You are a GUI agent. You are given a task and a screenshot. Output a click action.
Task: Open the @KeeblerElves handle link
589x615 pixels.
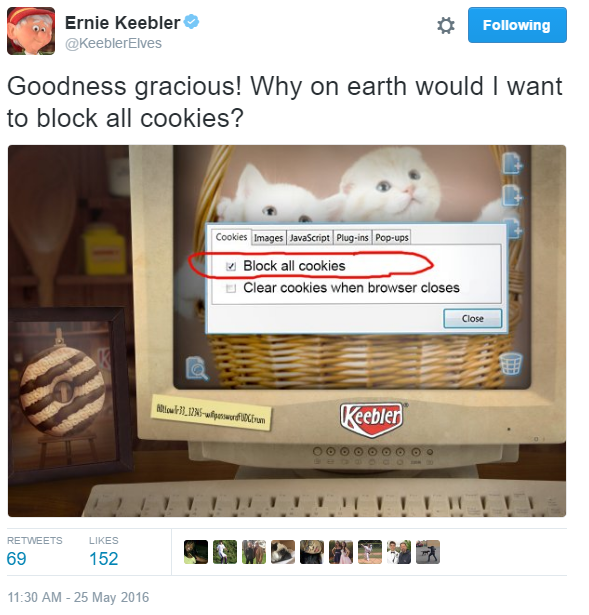(x=113, y=43)
